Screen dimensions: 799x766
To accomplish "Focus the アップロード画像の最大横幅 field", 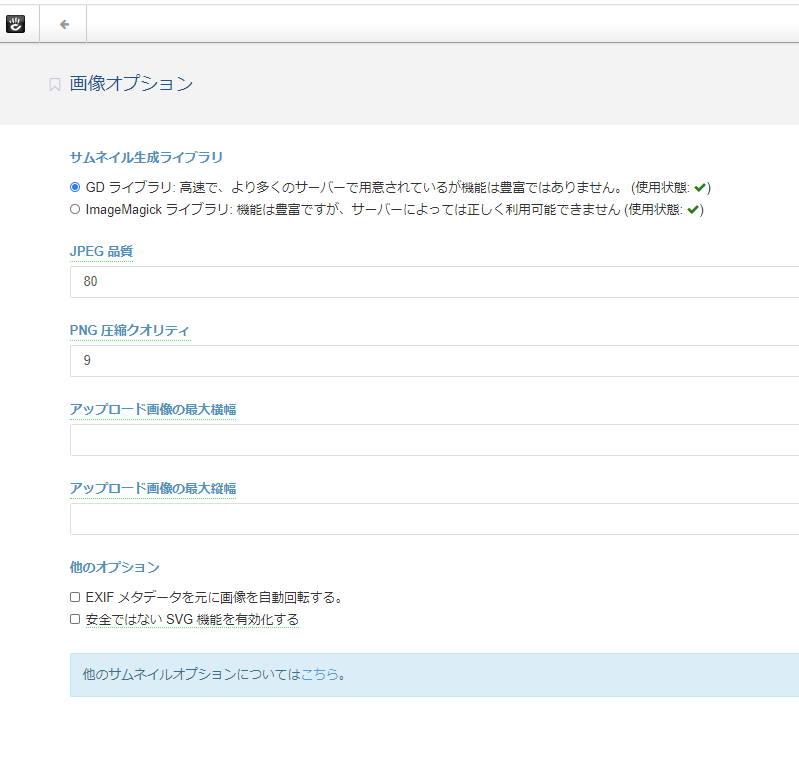I will (434, 439).
